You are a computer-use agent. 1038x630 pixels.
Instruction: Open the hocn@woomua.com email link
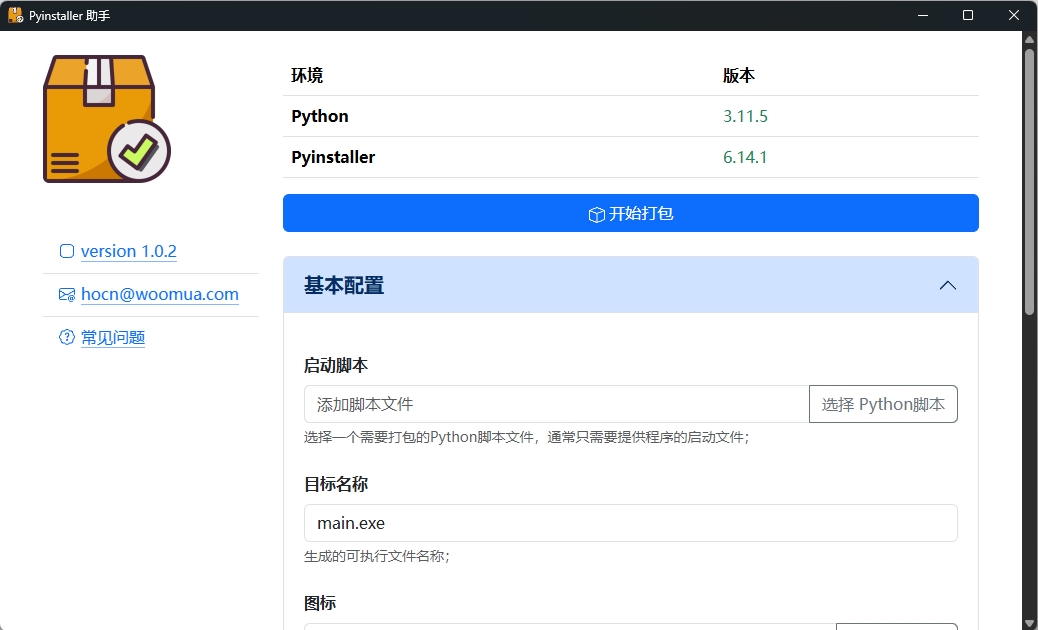(160, 294)
